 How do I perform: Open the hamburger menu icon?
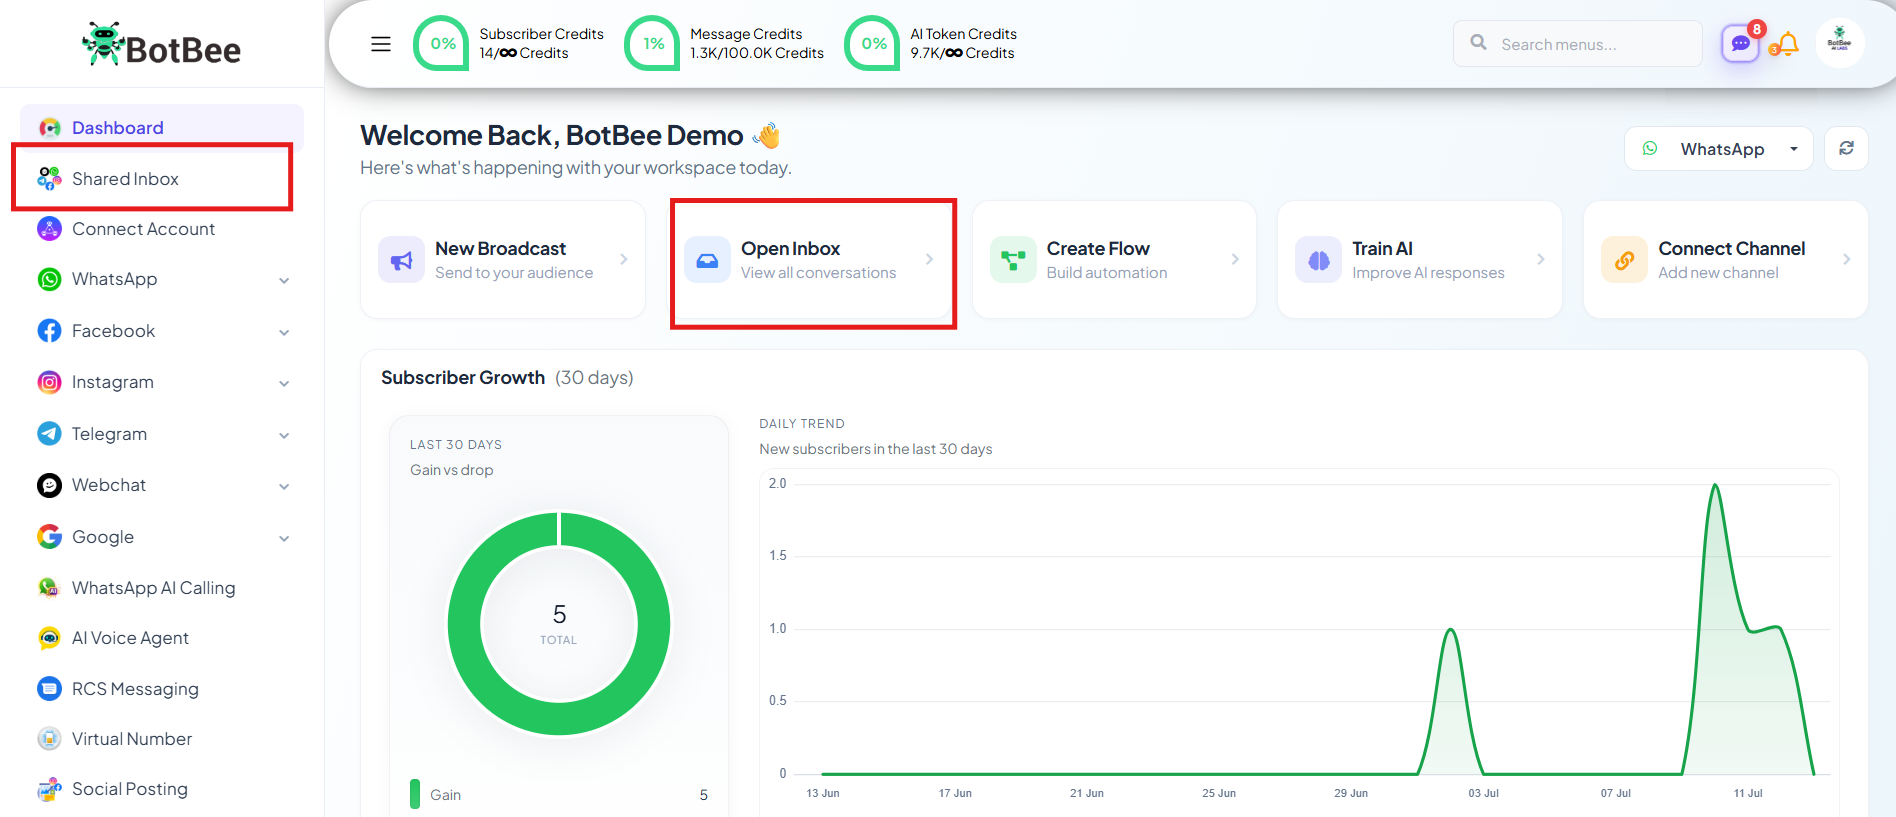[x=381, y=44]
